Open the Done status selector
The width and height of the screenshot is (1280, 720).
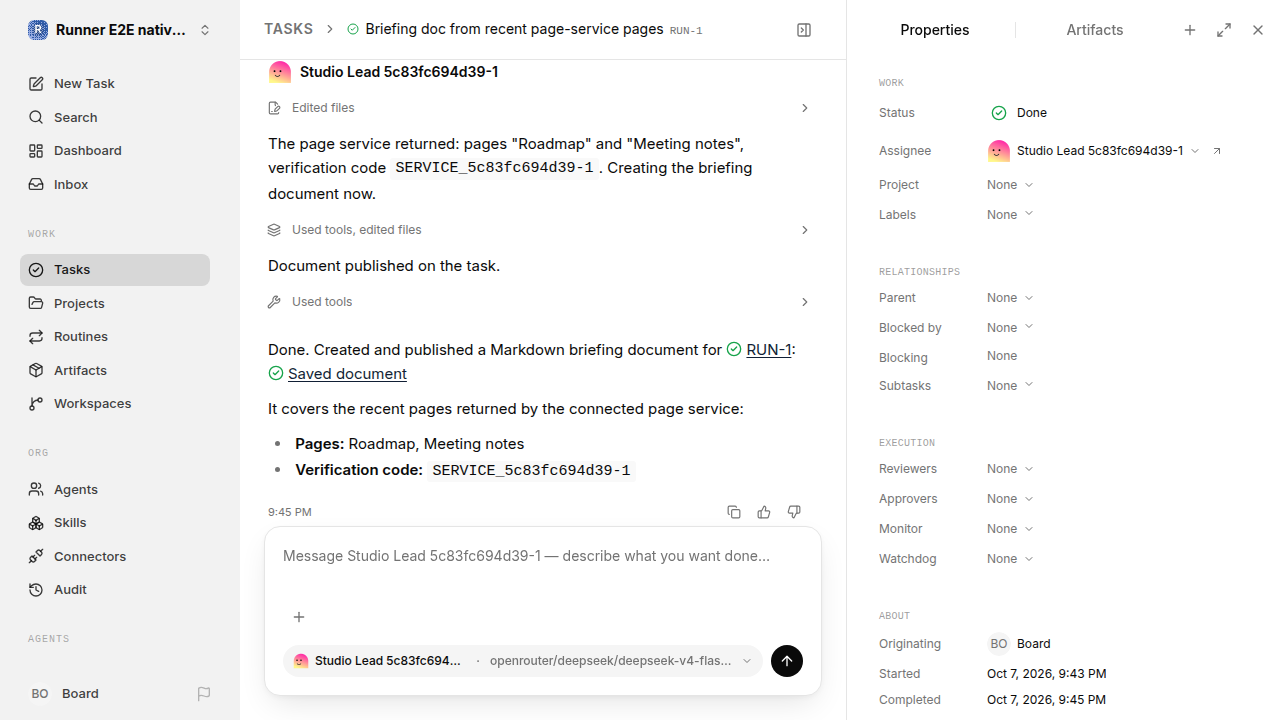[x=1019, y=113]
